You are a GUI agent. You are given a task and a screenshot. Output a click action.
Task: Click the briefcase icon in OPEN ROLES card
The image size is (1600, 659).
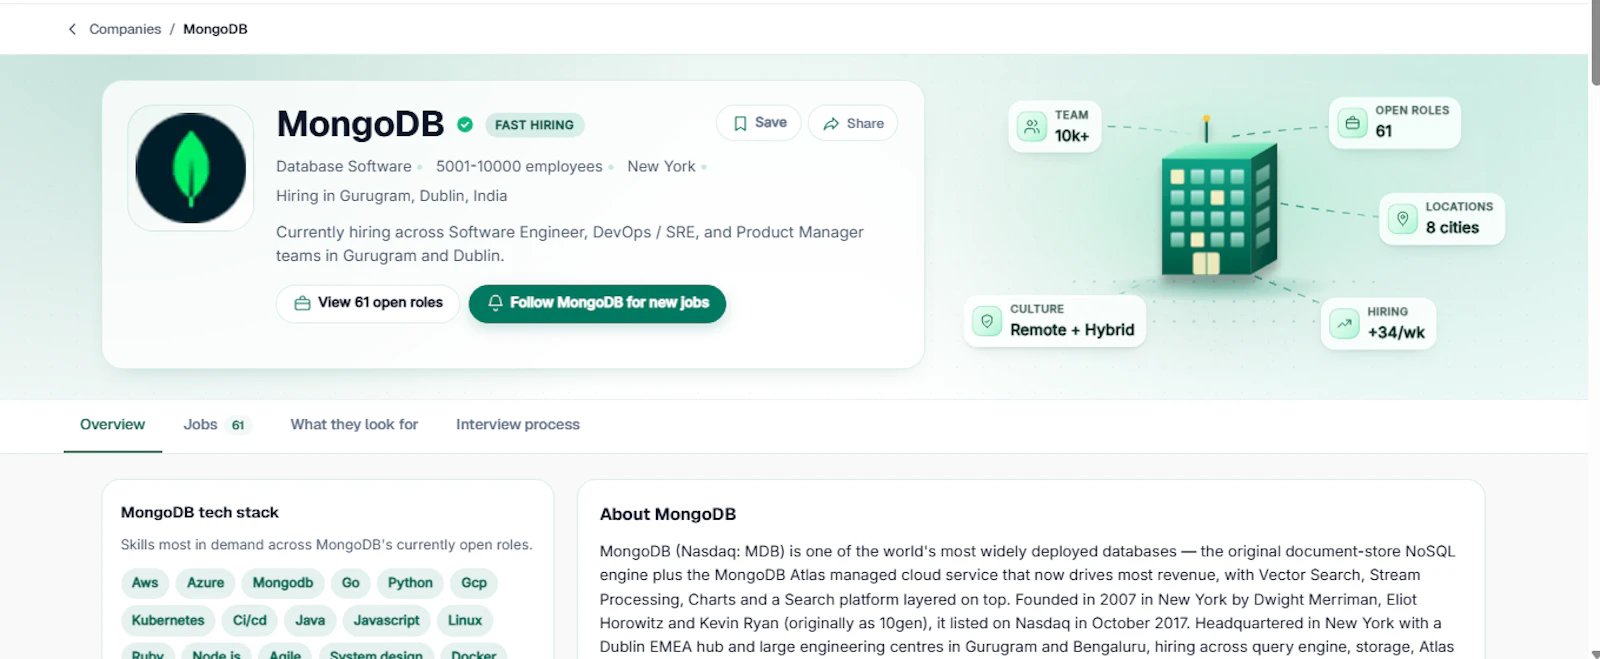[x=1352, y=123]
